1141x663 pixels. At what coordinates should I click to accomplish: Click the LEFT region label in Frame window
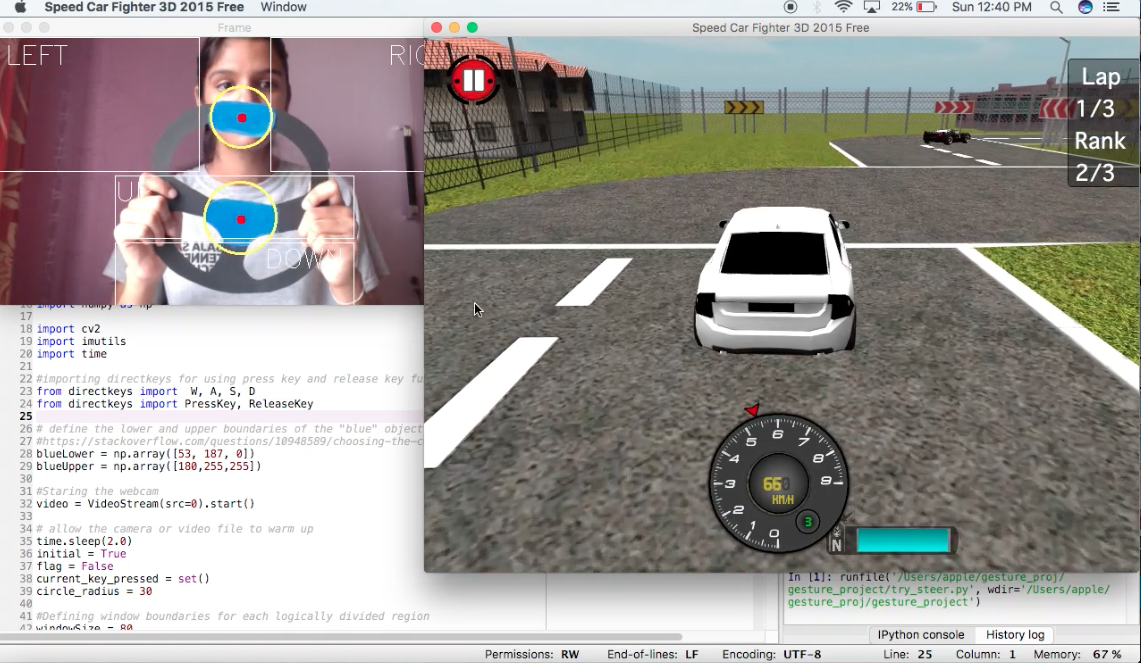point(36,56)
